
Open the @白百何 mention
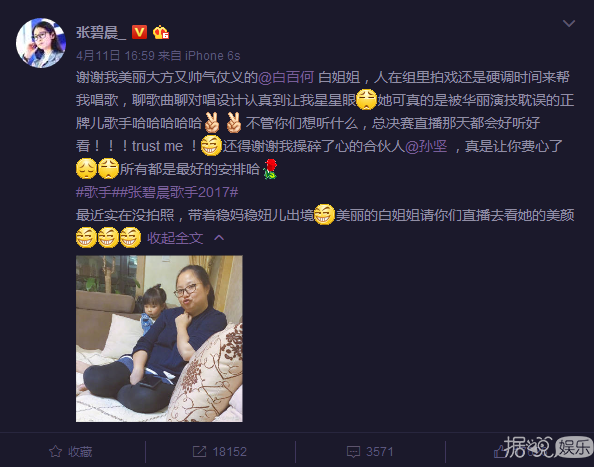tap(286, 77)
